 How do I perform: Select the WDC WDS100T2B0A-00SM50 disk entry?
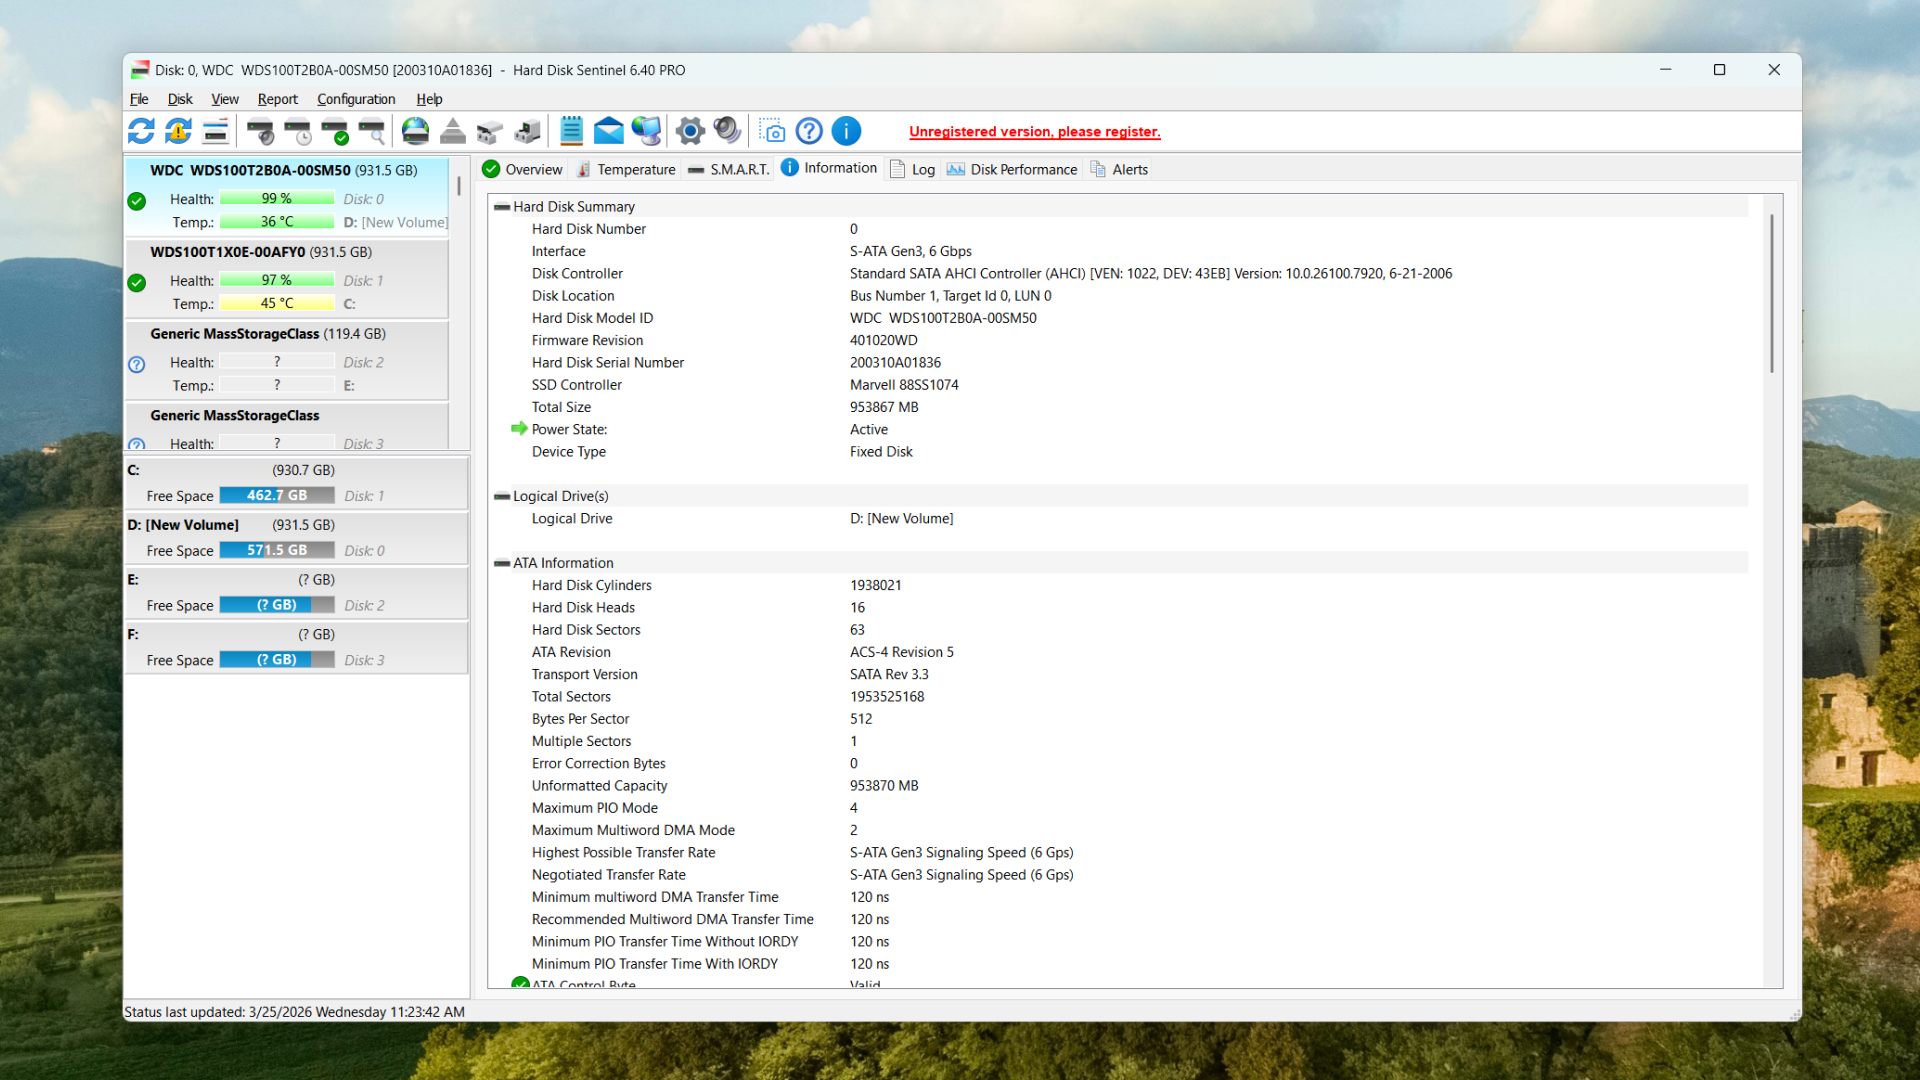pyautogui.click(x=287, y=197)
